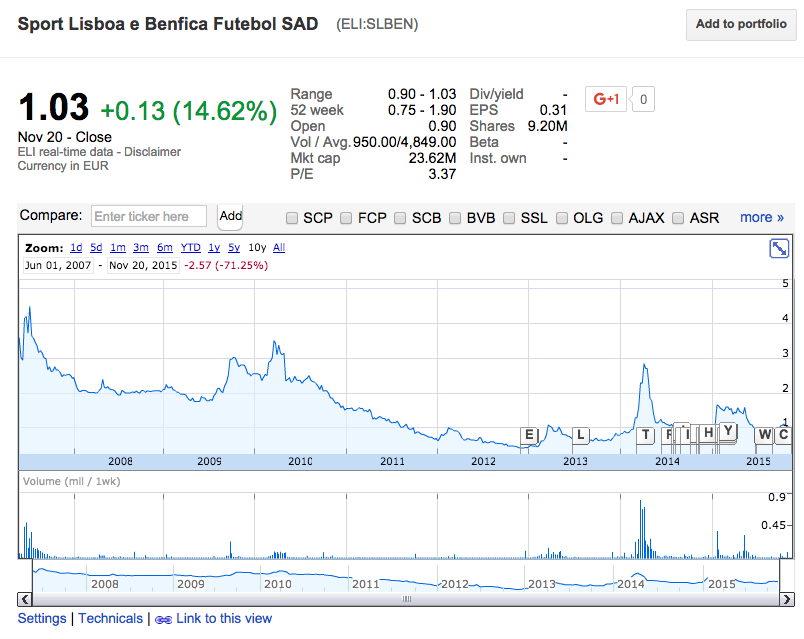Toggle the AJAX comparison checkbox
The height and width of the screenshot is (639, 804).
click(x=617, y=218)
